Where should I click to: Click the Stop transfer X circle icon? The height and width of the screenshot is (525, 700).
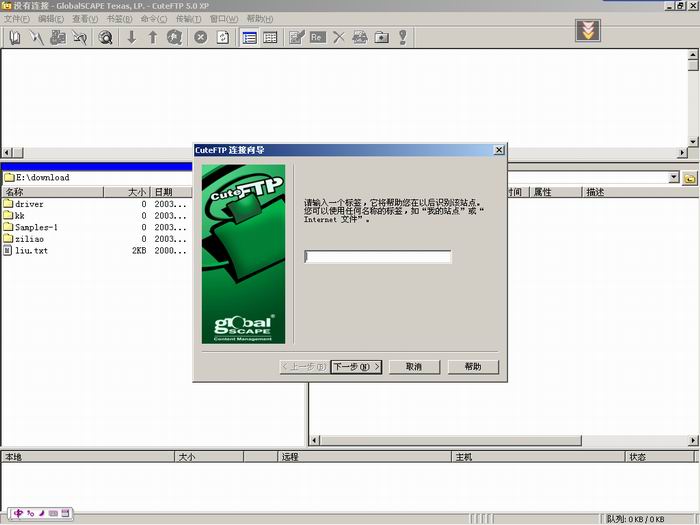[x=201, y=38]
